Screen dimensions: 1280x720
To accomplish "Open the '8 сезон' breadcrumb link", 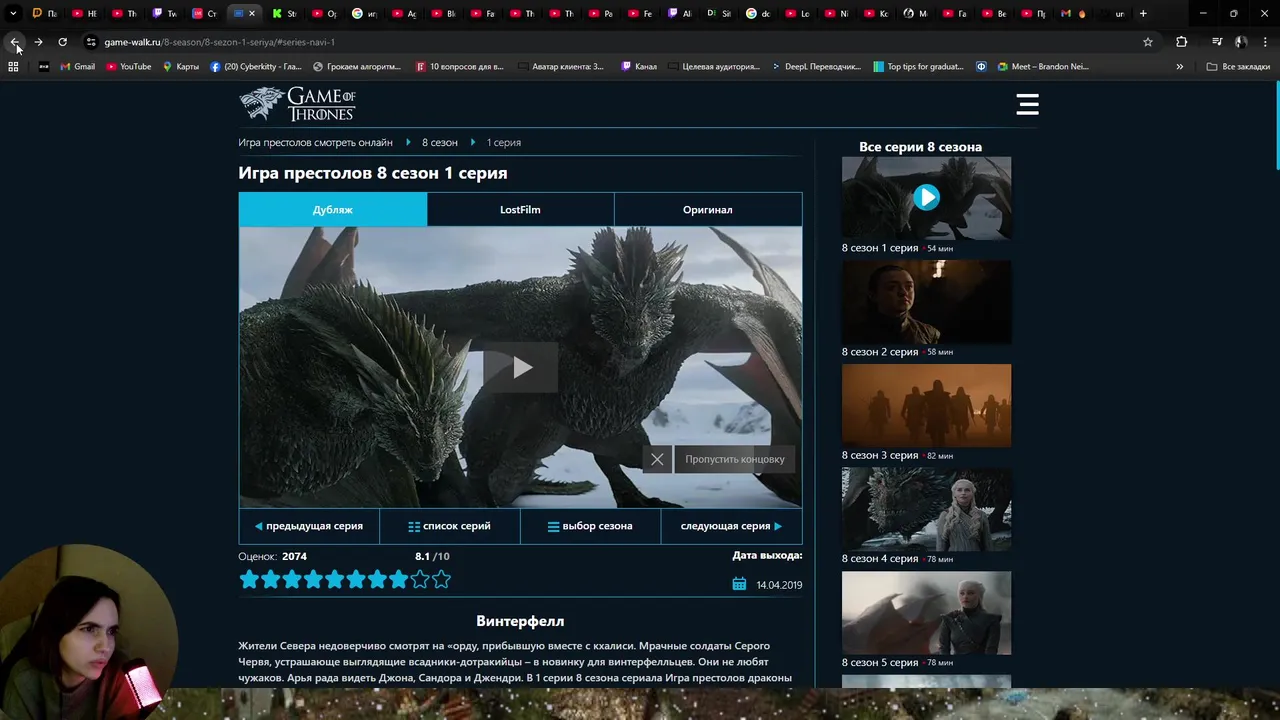I will pos(440,142).
